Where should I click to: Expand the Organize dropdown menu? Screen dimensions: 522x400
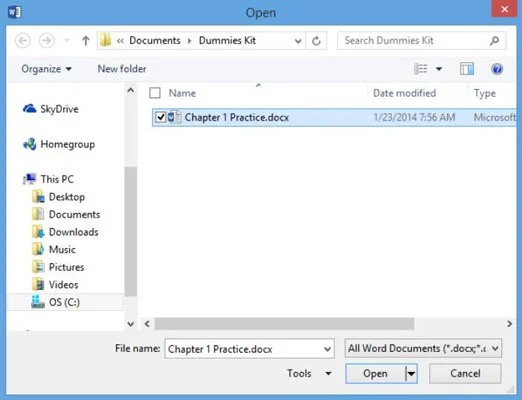click(x=46, y=69)
